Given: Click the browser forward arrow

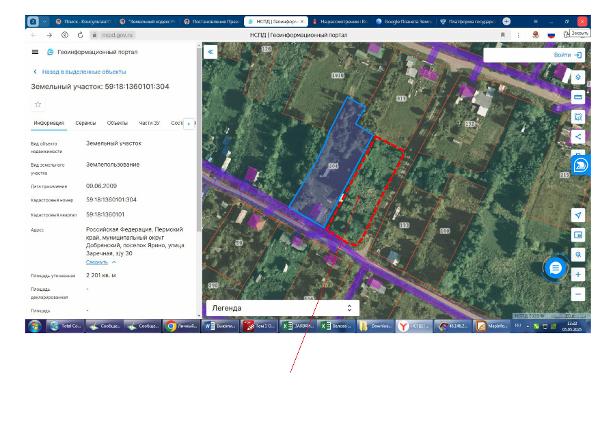Looking at the screenshot, I should pos(49,35).
